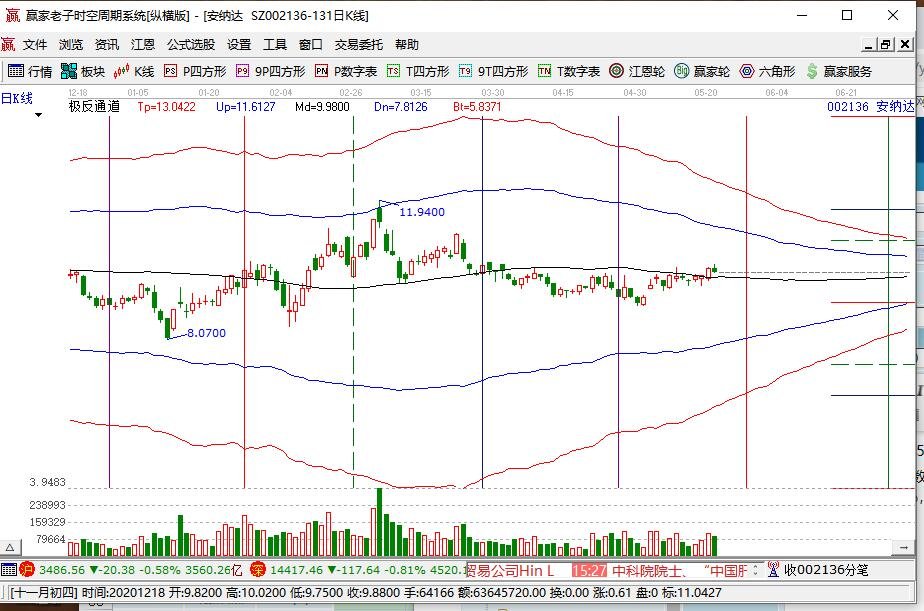Open the 文件 menu

point(35,44)
